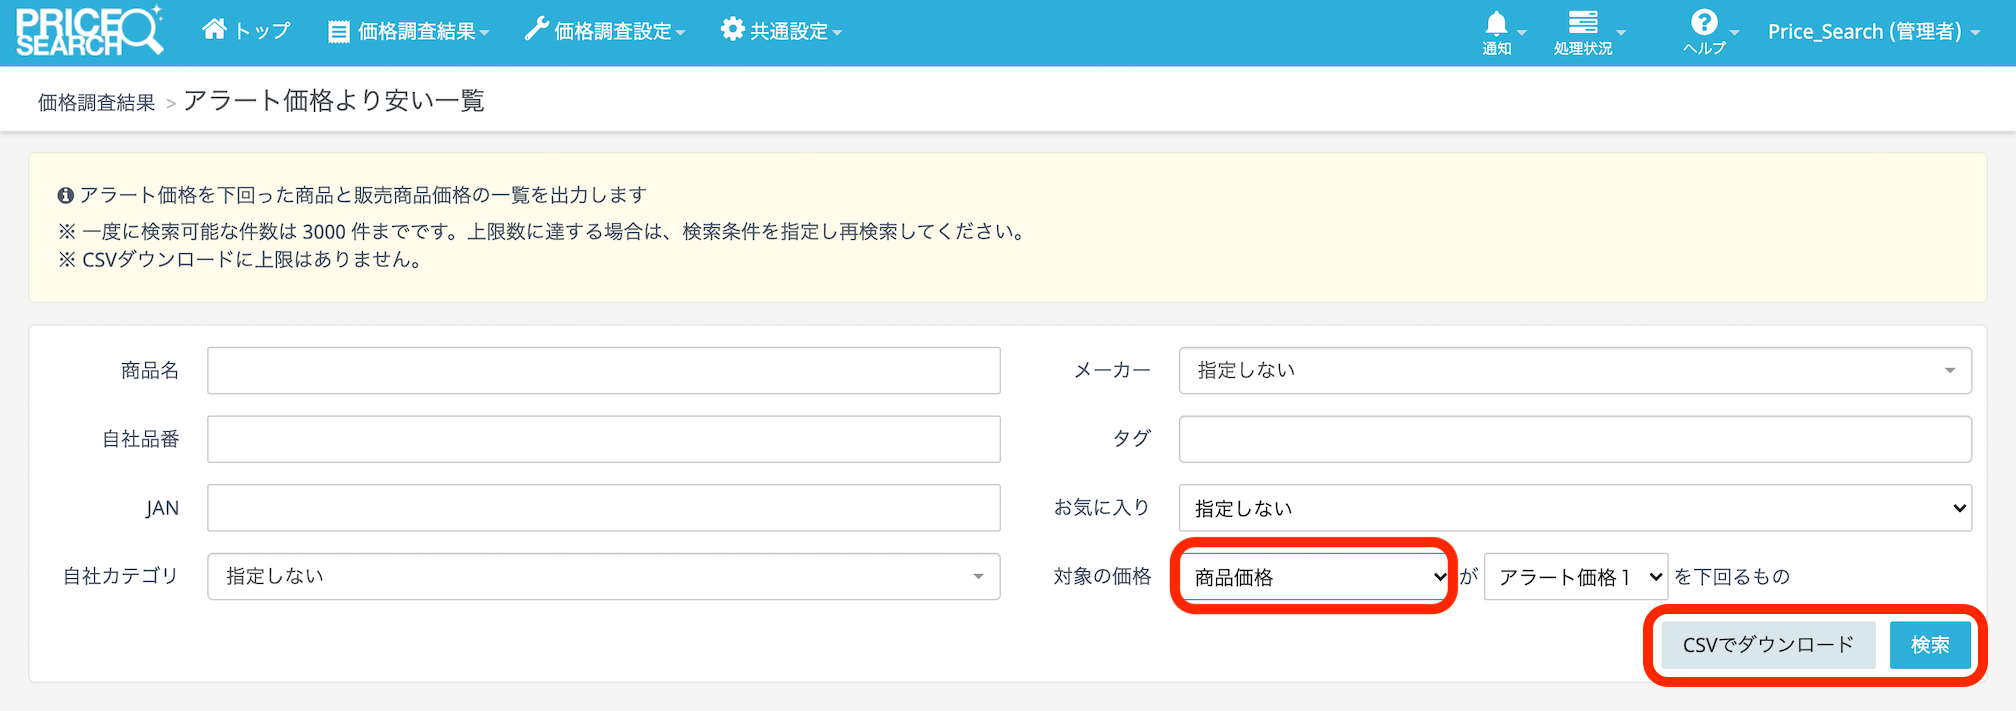Screen dimensions: 2016x711
Task: Click the ヘルプ question mark icon
Action: point(1703,23)
